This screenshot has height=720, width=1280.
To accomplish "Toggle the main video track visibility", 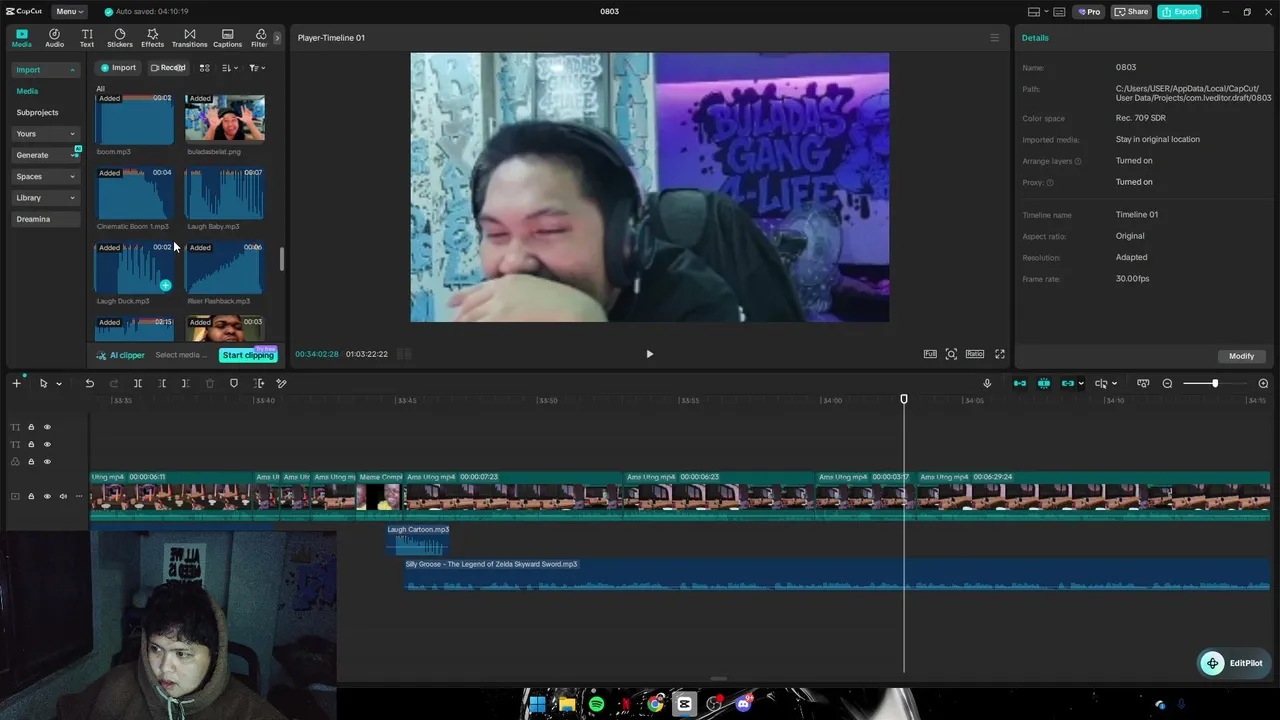I will coord(47,496).
